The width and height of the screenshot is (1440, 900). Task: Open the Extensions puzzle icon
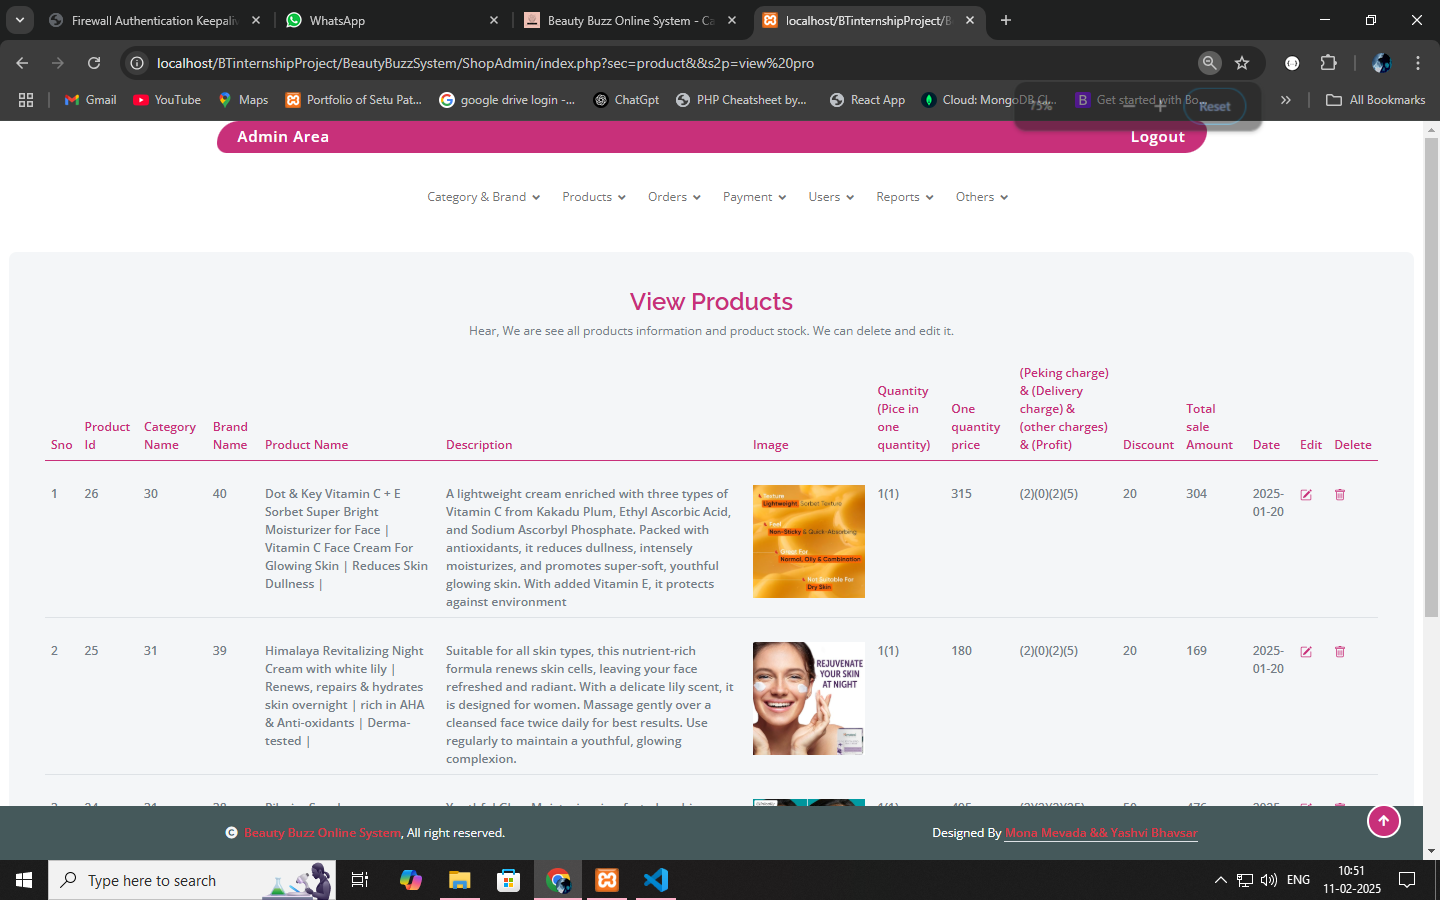1328,63
